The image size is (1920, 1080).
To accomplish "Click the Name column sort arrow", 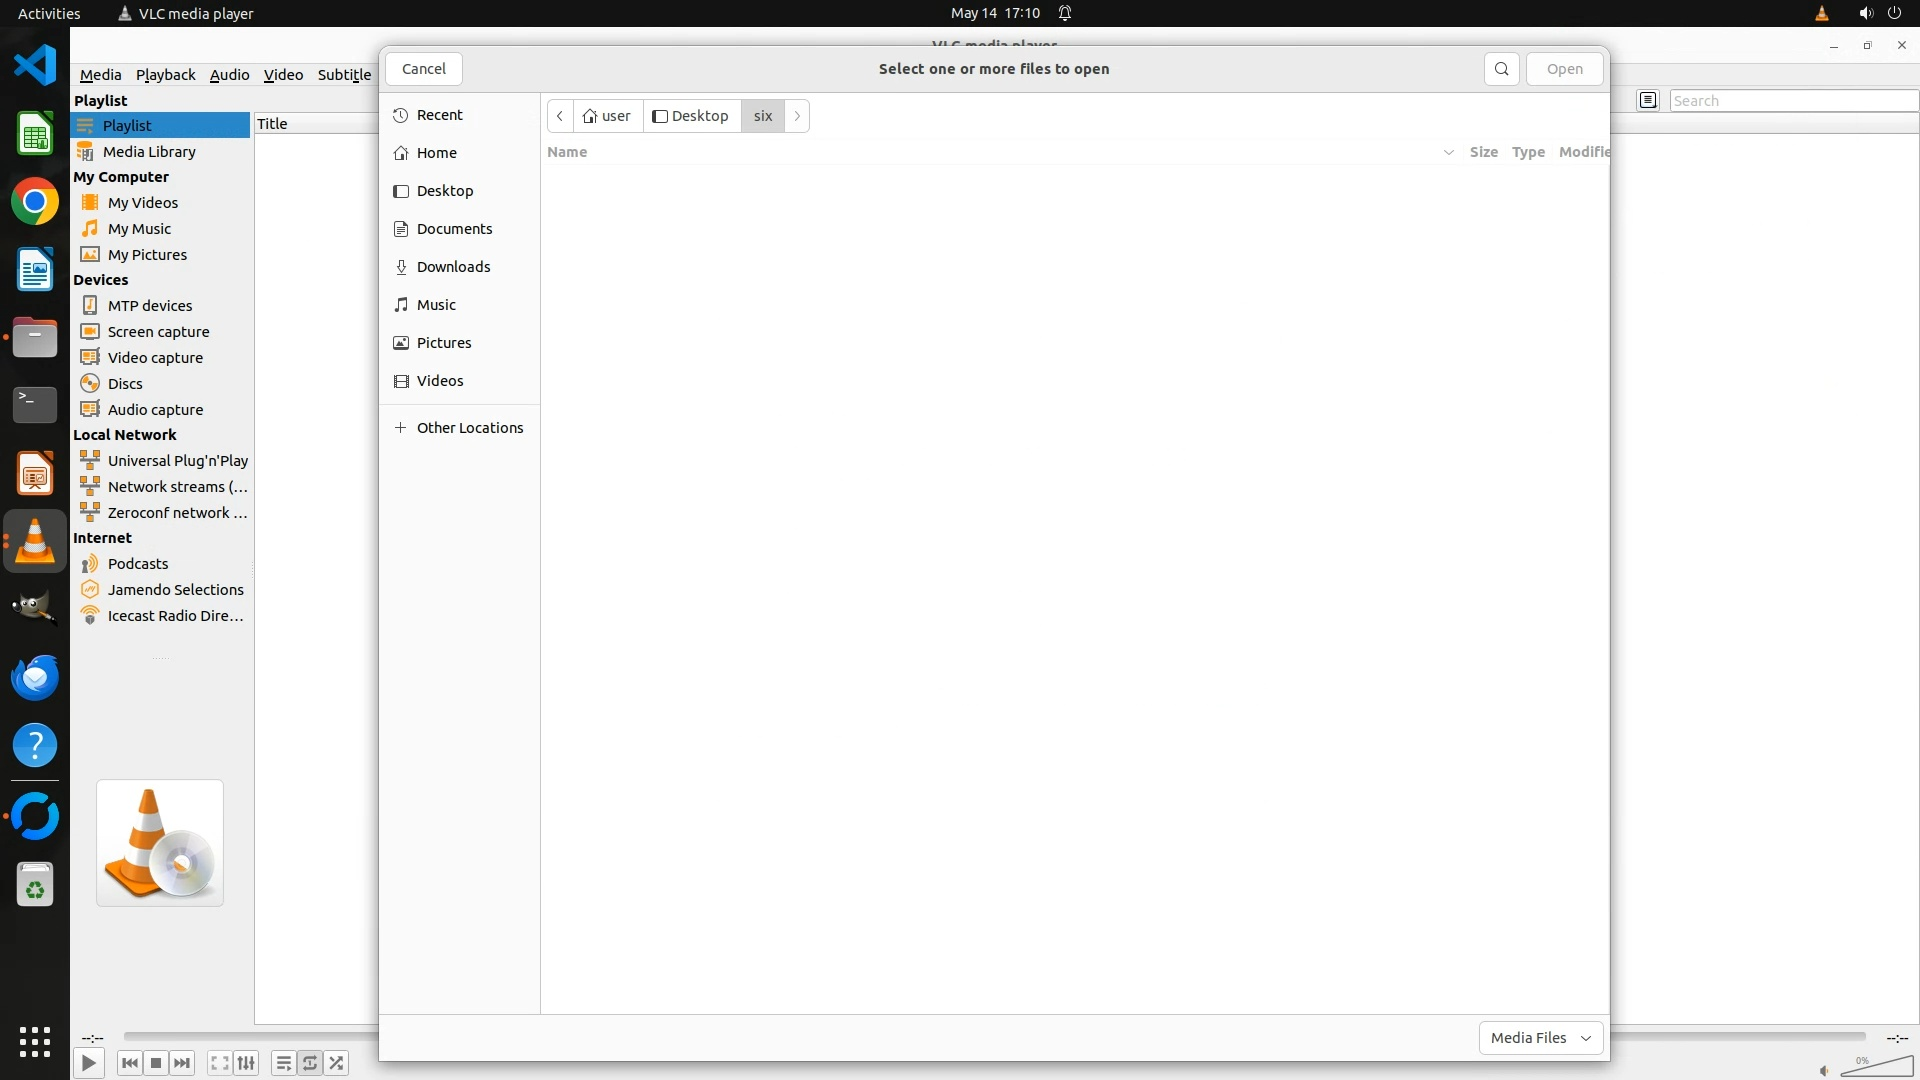I will point(1448,152).
